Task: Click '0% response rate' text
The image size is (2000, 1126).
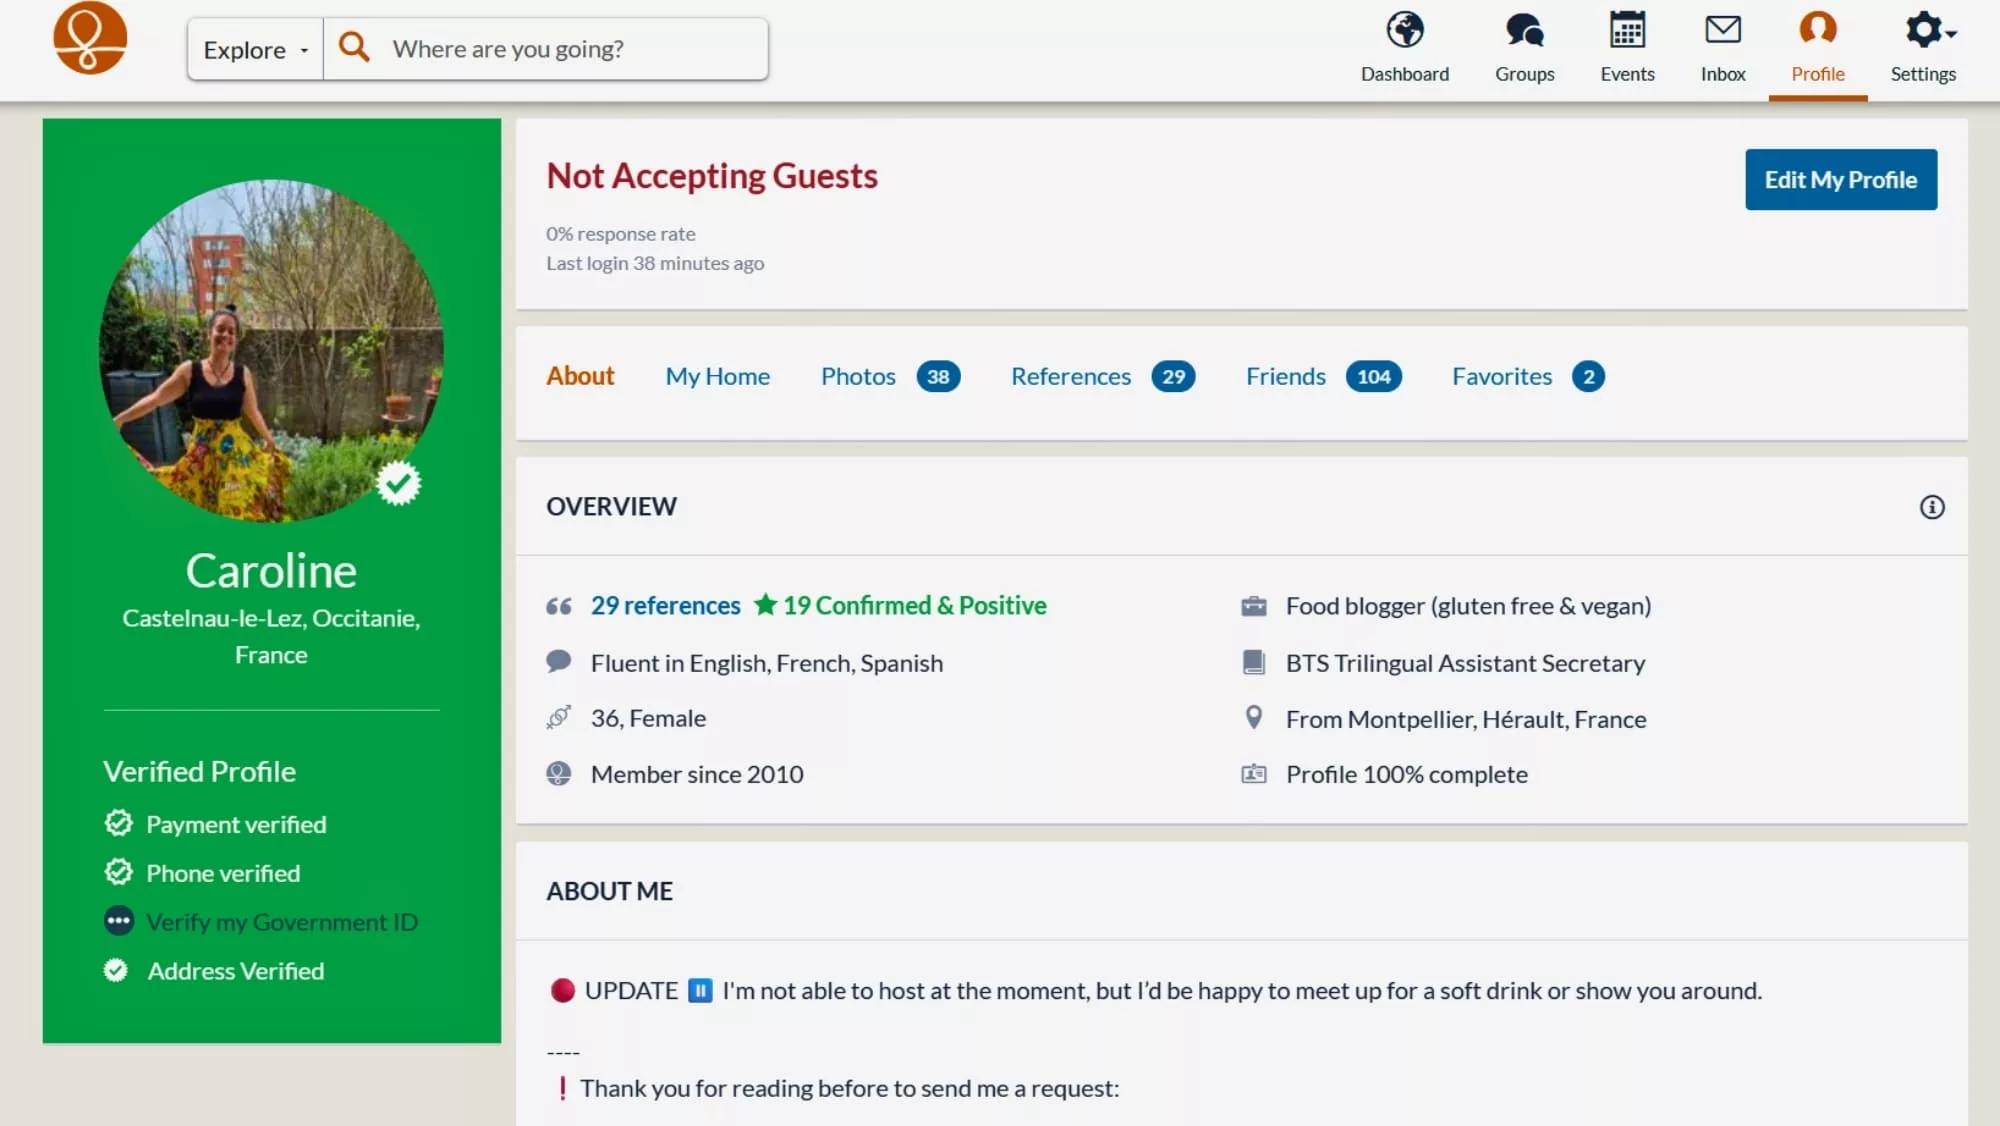Action: [x=620, y=234]
